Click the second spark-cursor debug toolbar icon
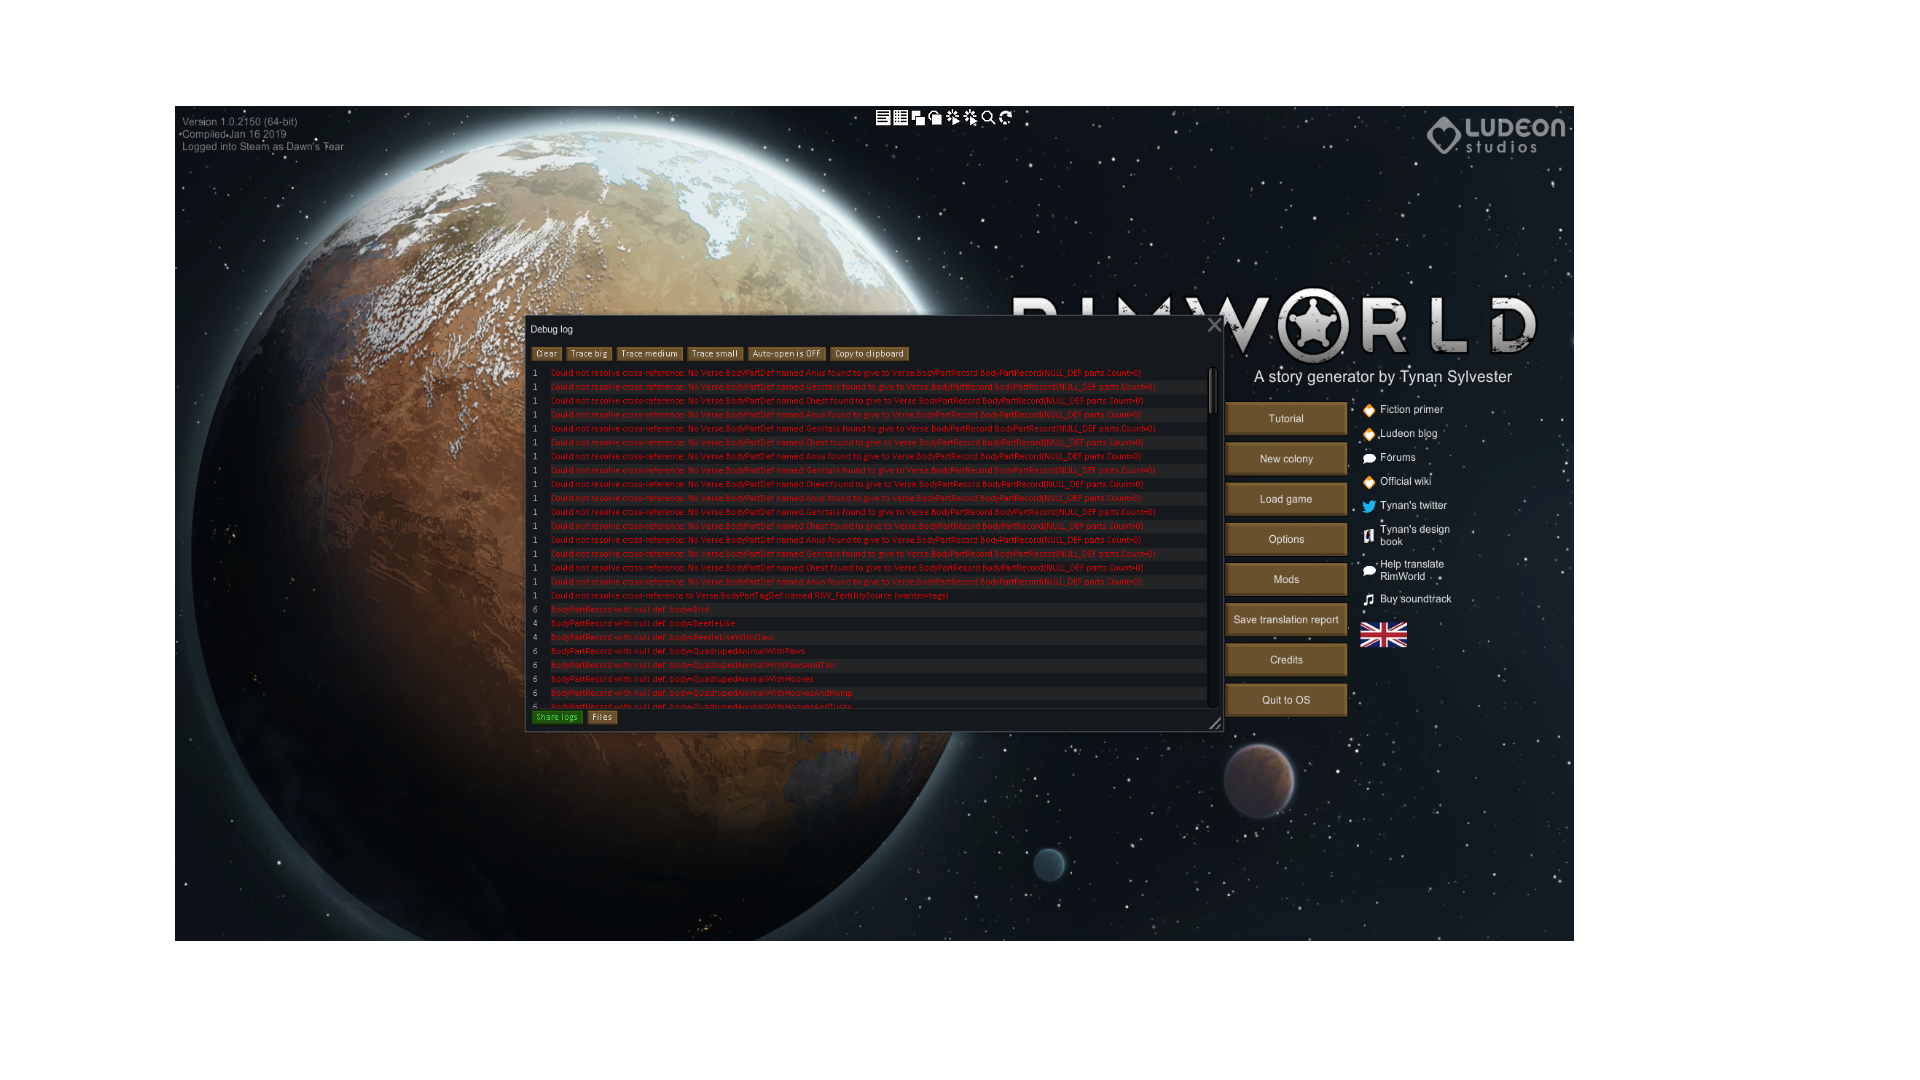This screenshot has height=1080, width=1920. click(970, 118)
